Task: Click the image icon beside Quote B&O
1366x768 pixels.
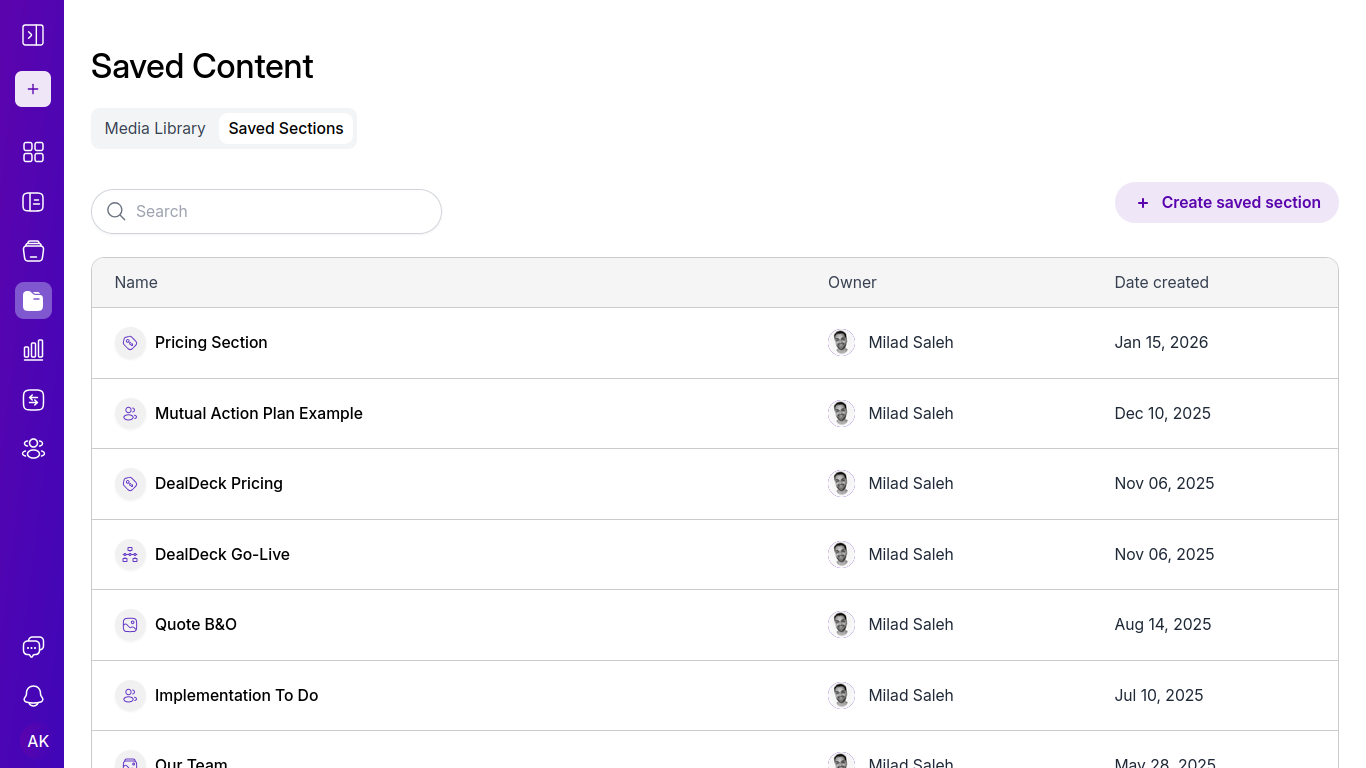Action: pos(130,624)
